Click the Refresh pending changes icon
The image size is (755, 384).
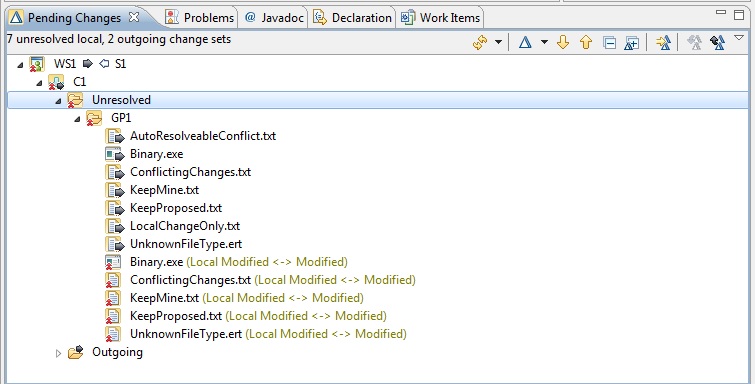coord(480,43)
